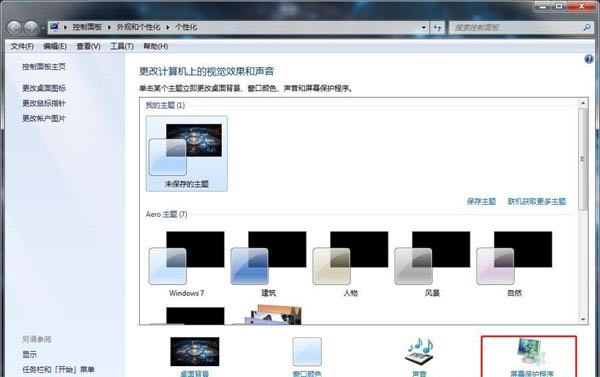Open 更改帐户图片 link
600x377 pixels.
click(x=44, y=118)
